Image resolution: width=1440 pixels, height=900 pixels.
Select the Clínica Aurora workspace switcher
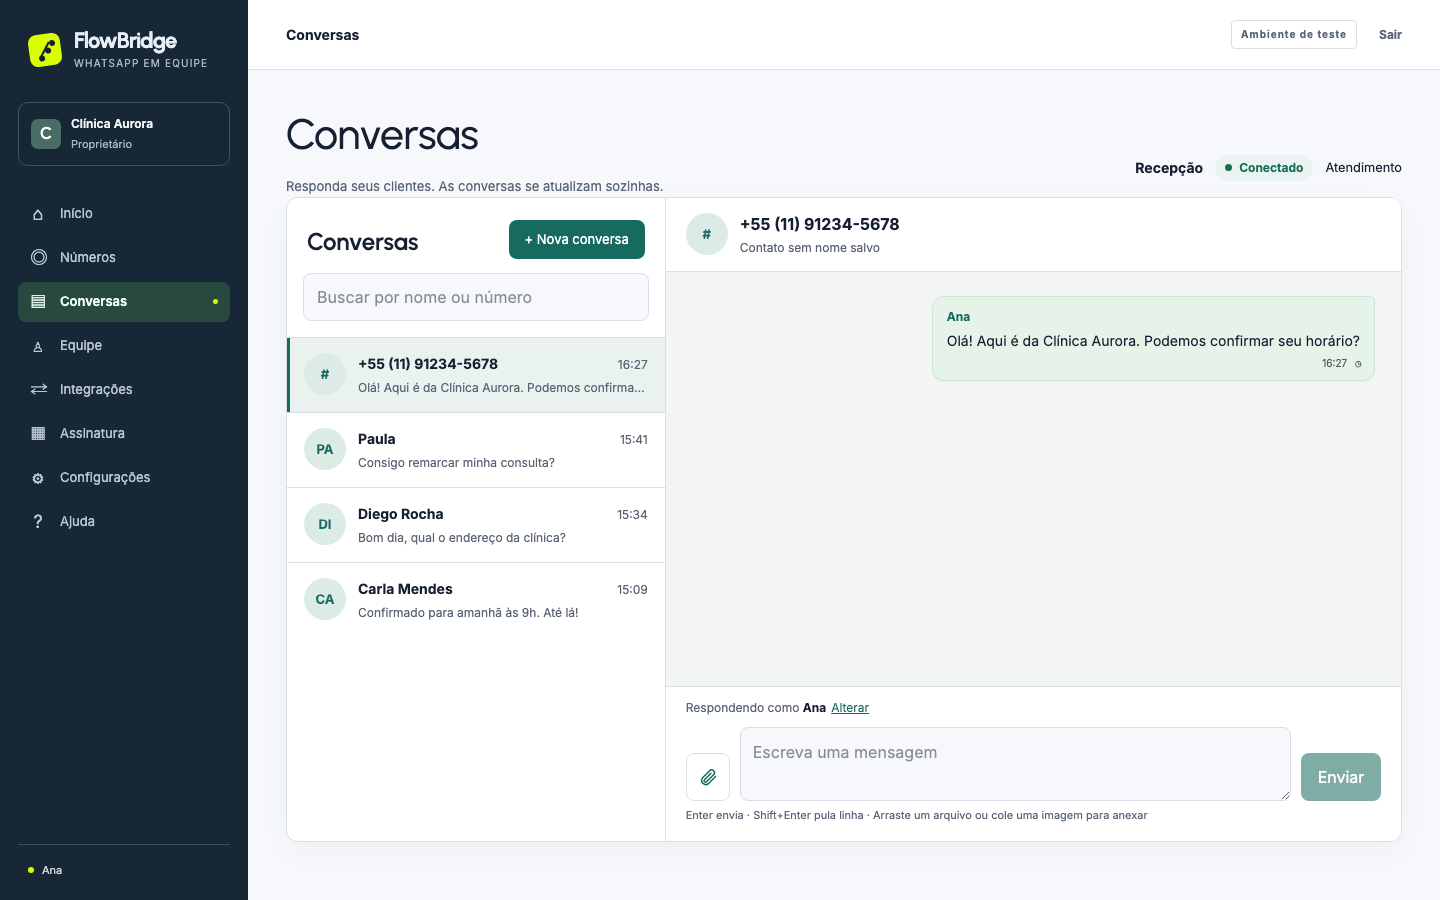click(124, 134)
